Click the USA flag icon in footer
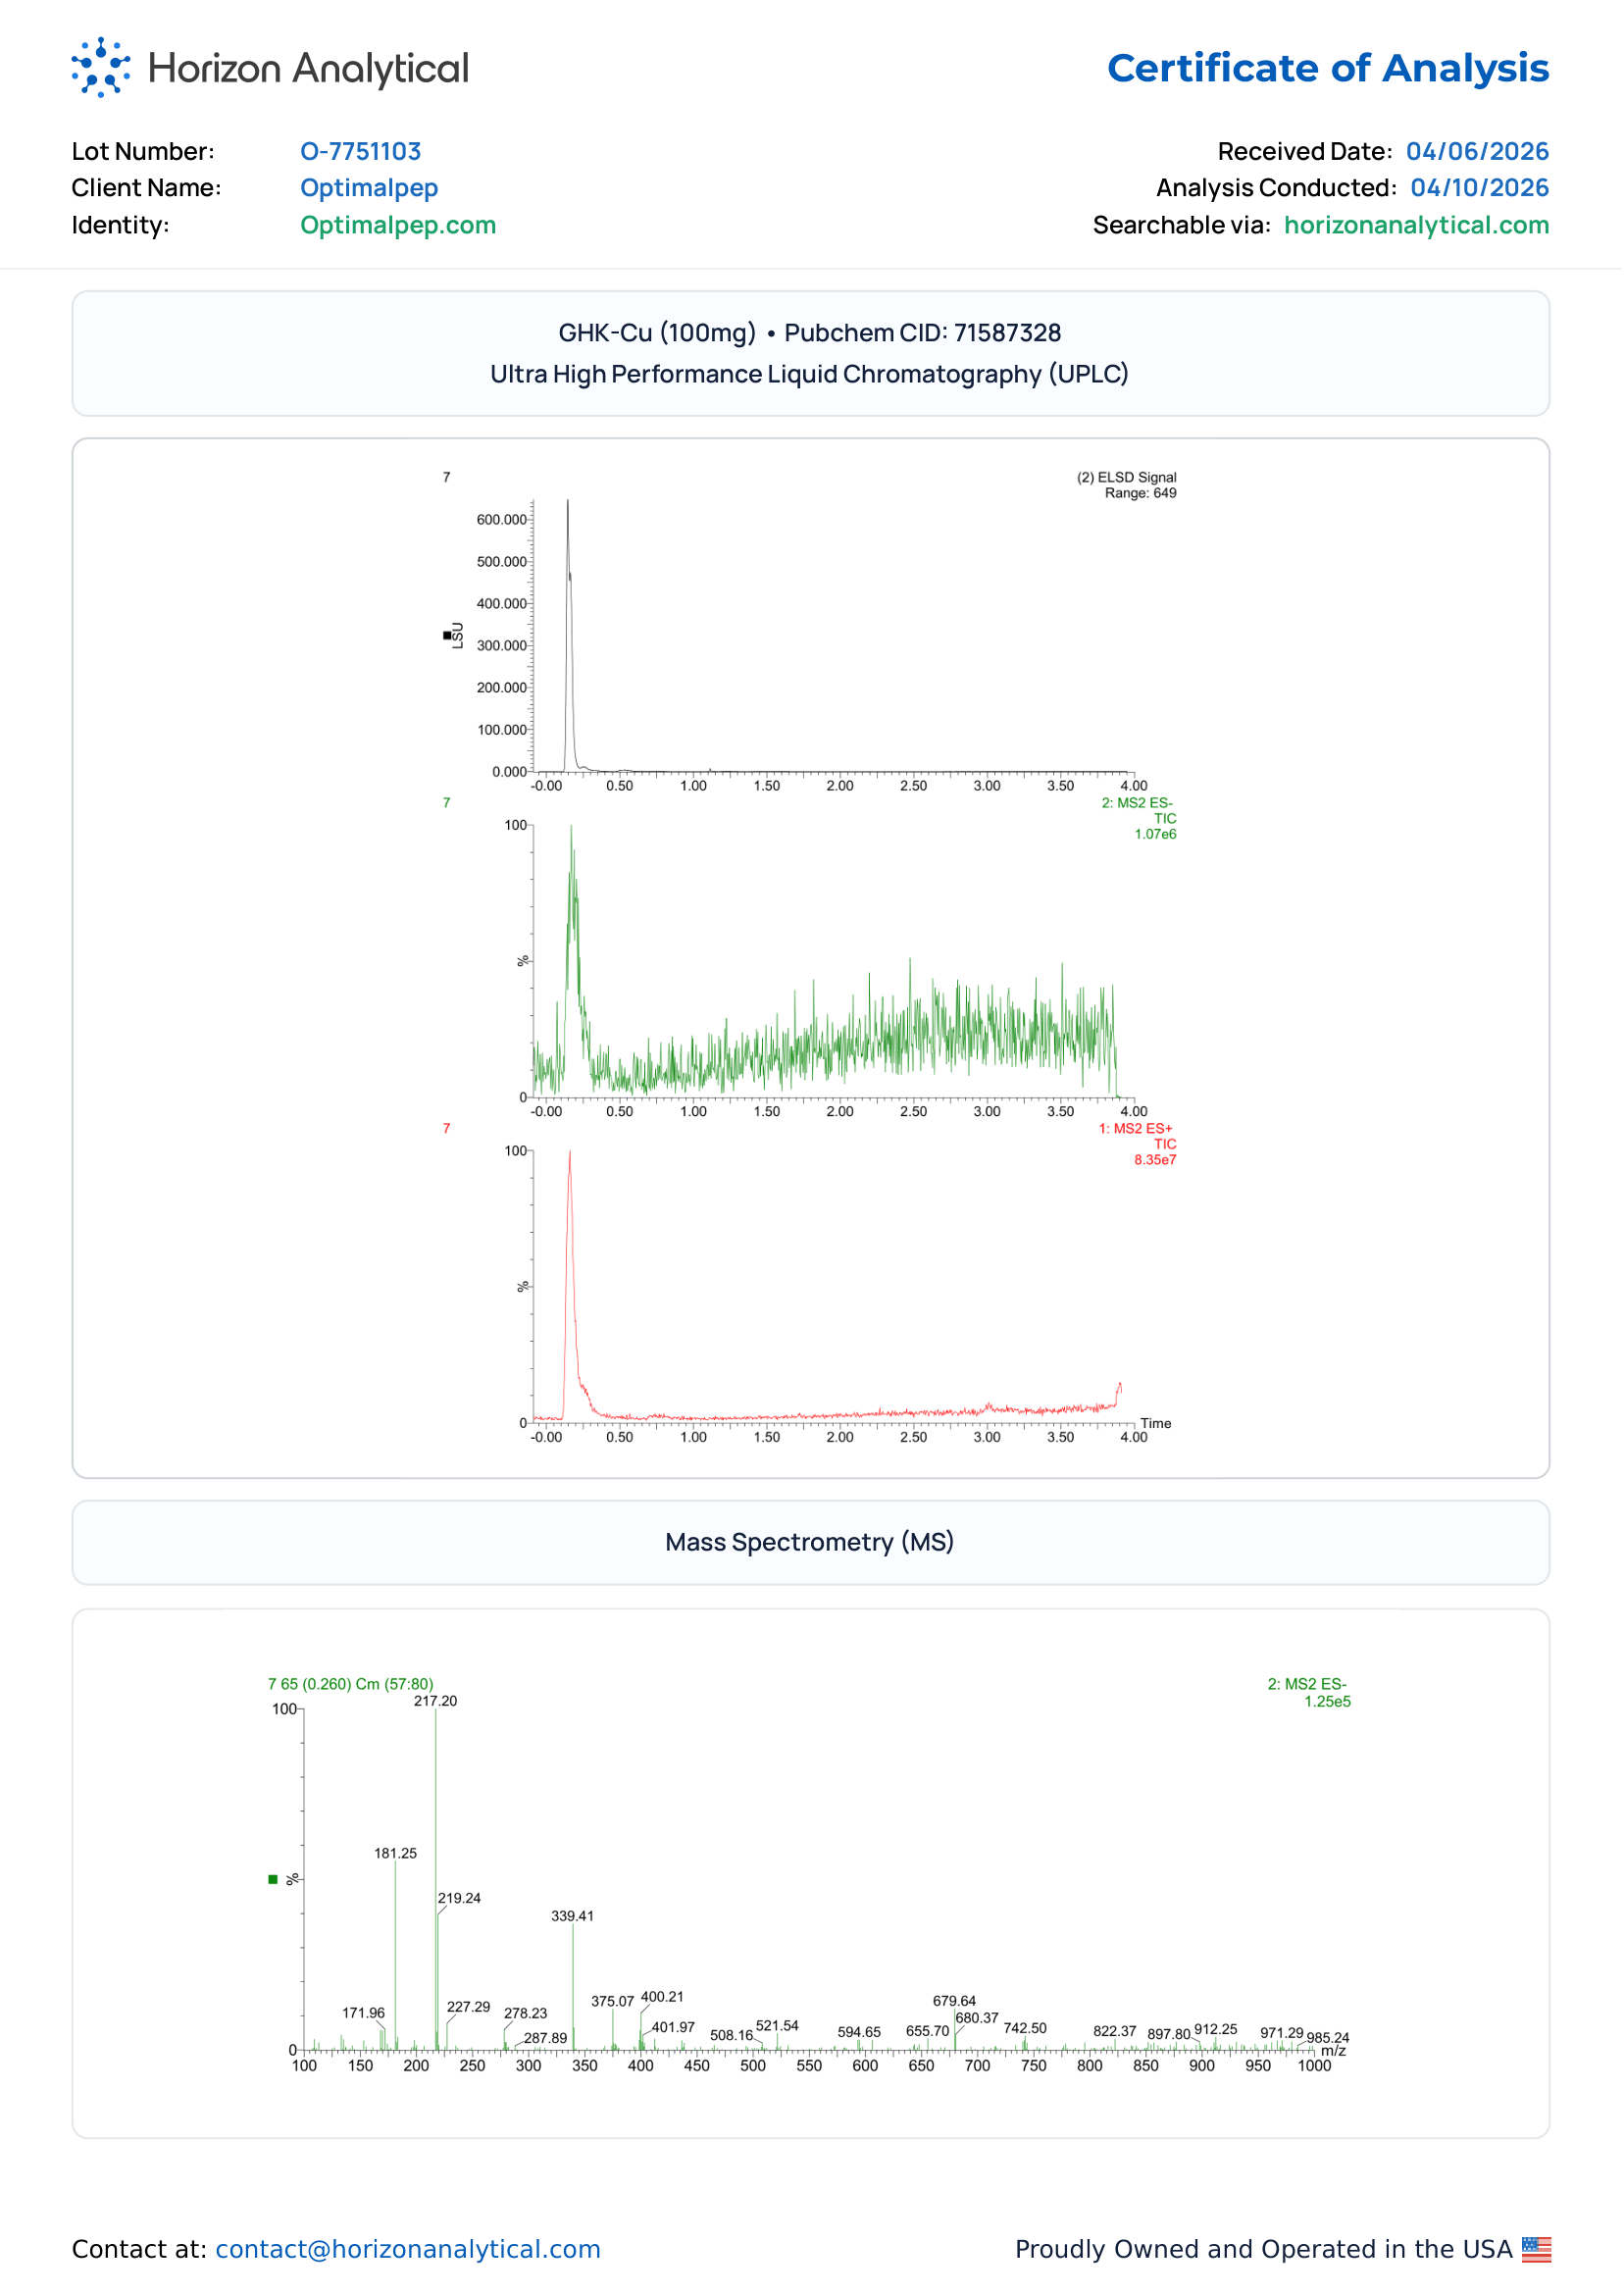This screenshot has height=2294, width=1624. 1538,2249
